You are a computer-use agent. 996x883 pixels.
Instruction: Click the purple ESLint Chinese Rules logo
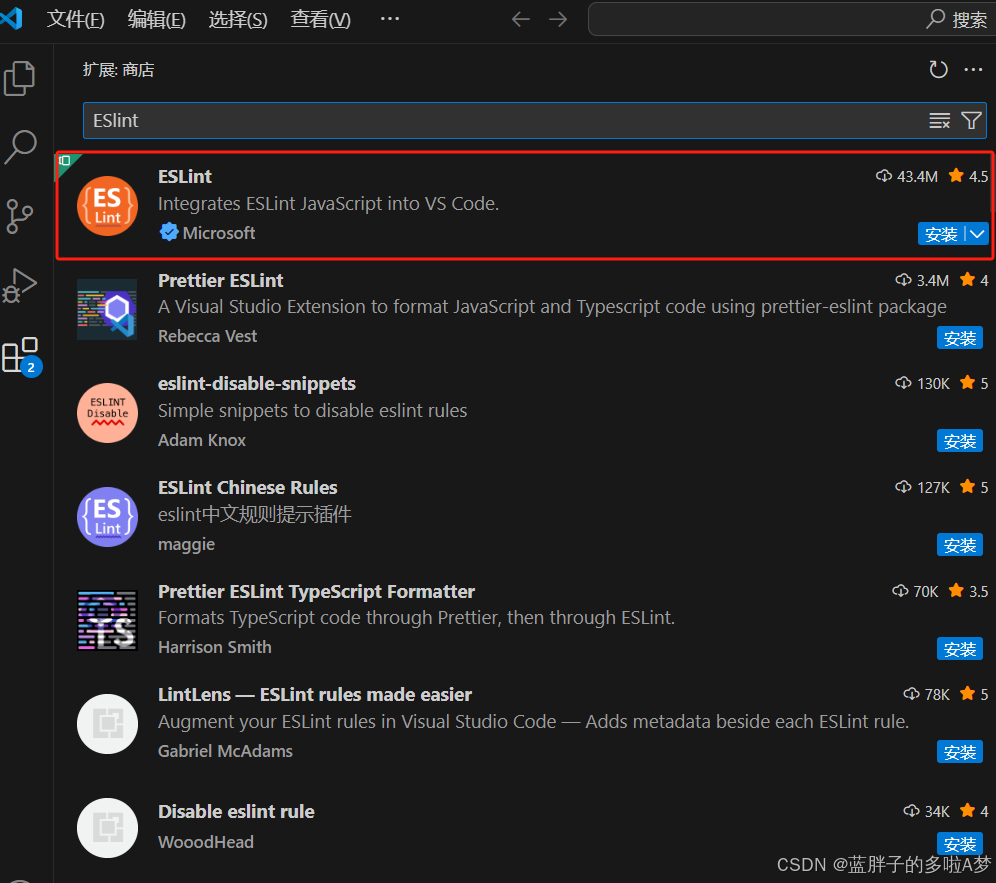click(107, 517)
